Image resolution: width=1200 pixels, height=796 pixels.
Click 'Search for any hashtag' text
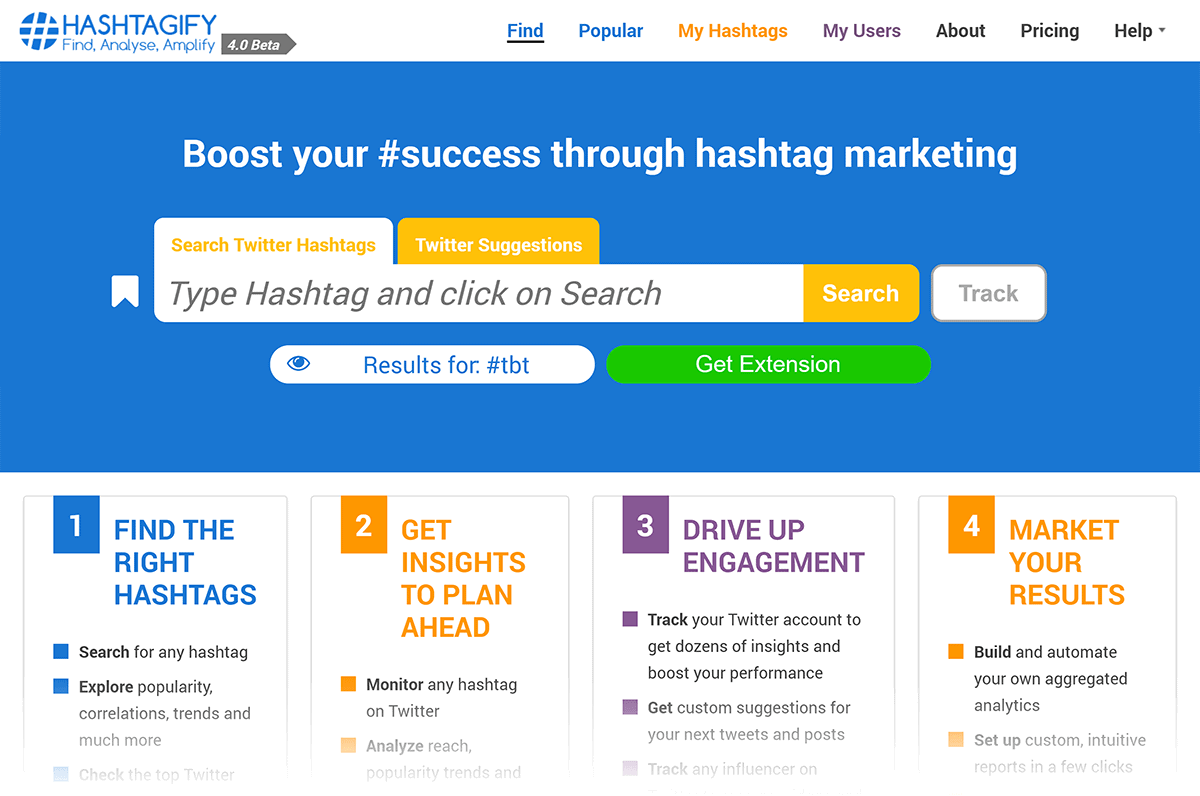click(x=163, y=652)
